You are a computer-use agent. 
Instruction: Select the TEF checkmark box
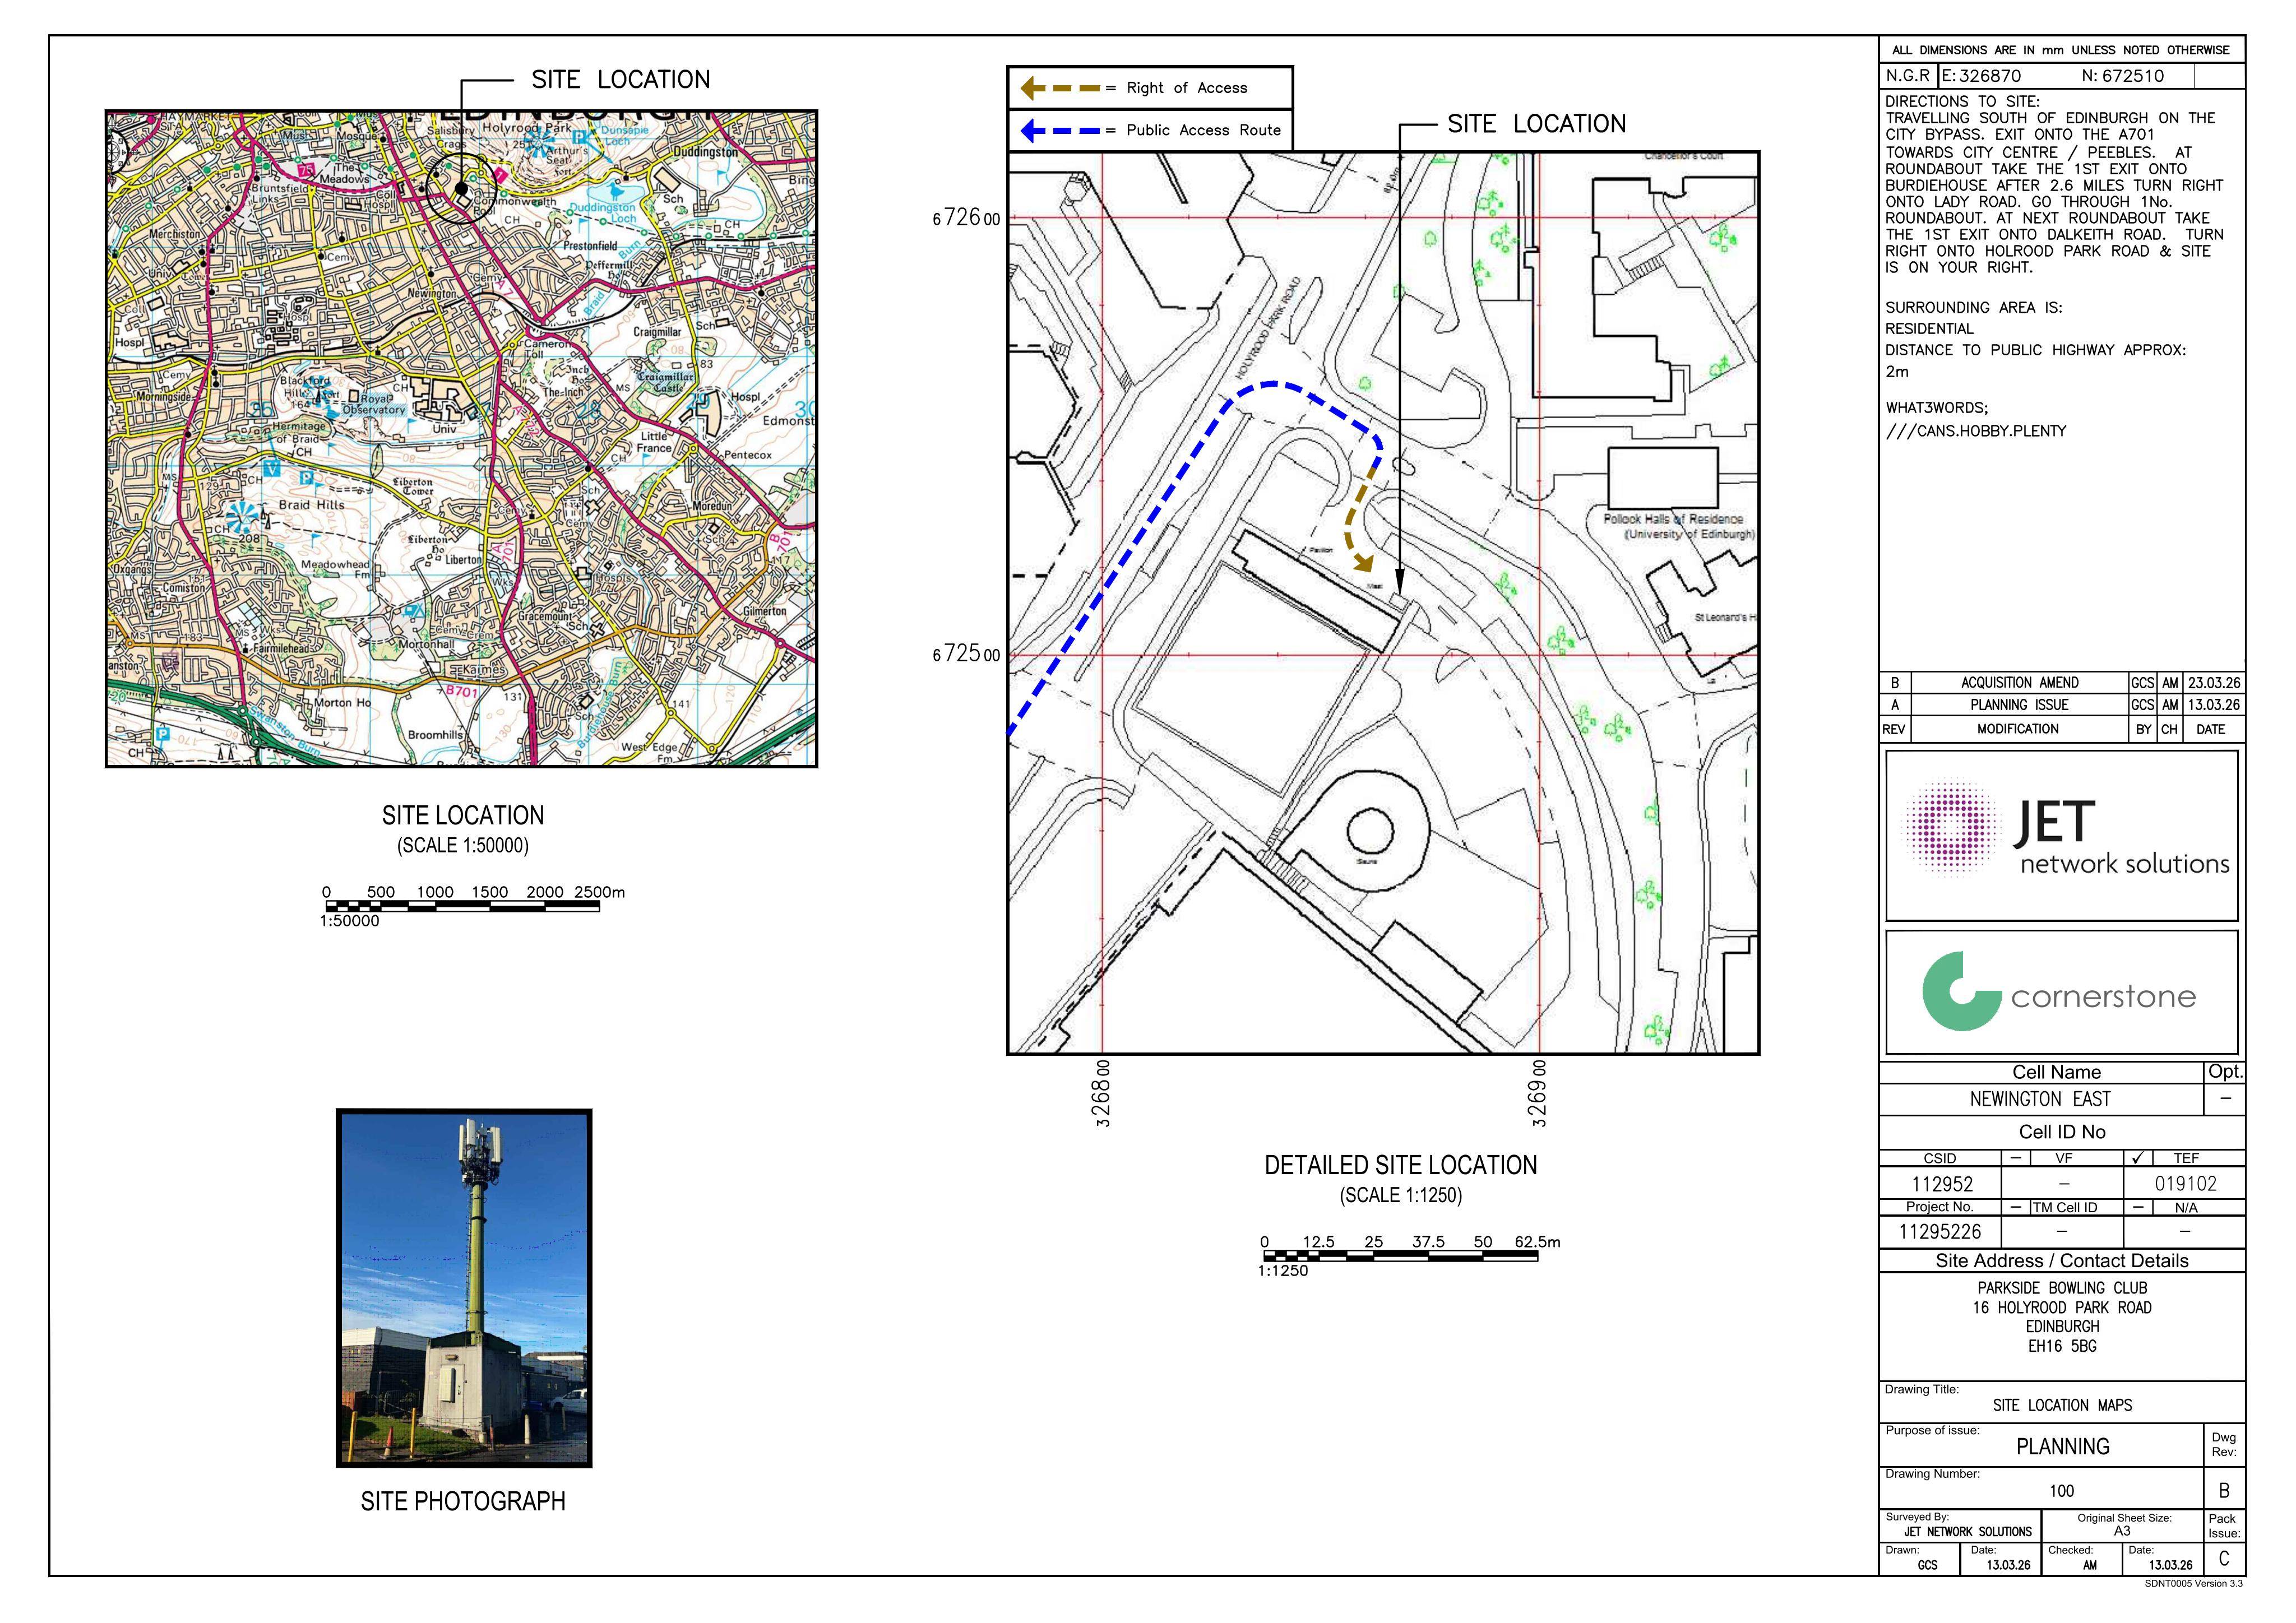click(x=2138, y=1158)
